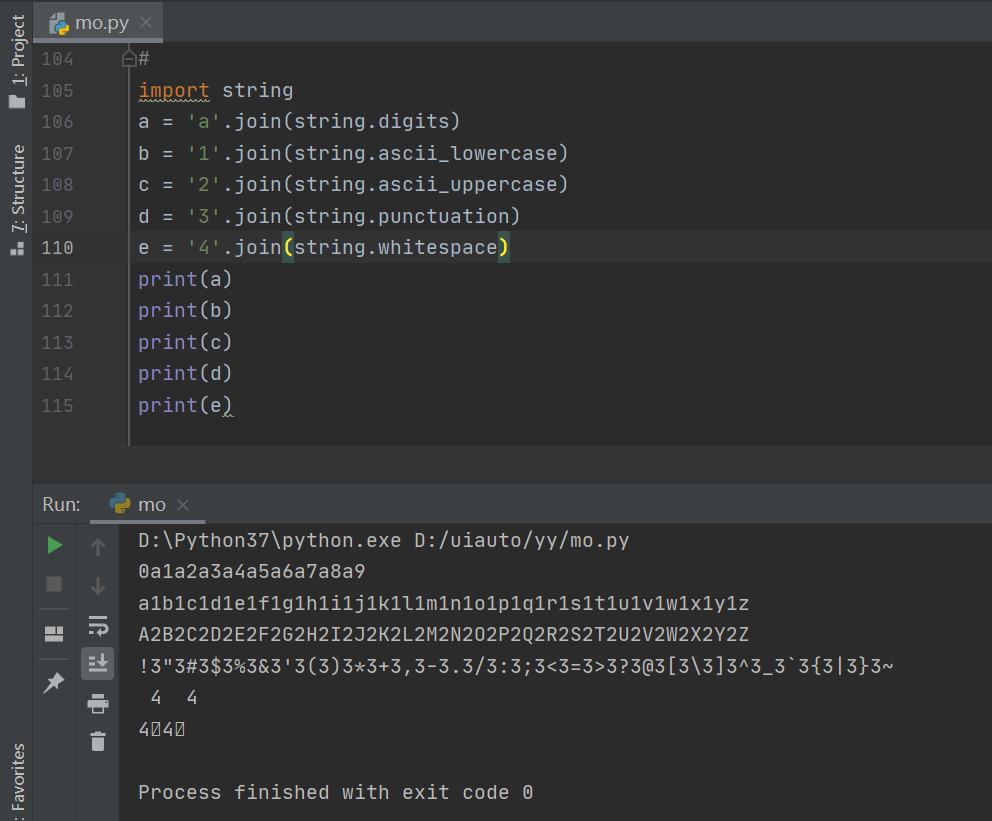Viewport: 992px width, 821px height.
Task: Clear console output with trash icon
Action: [98, 741]
